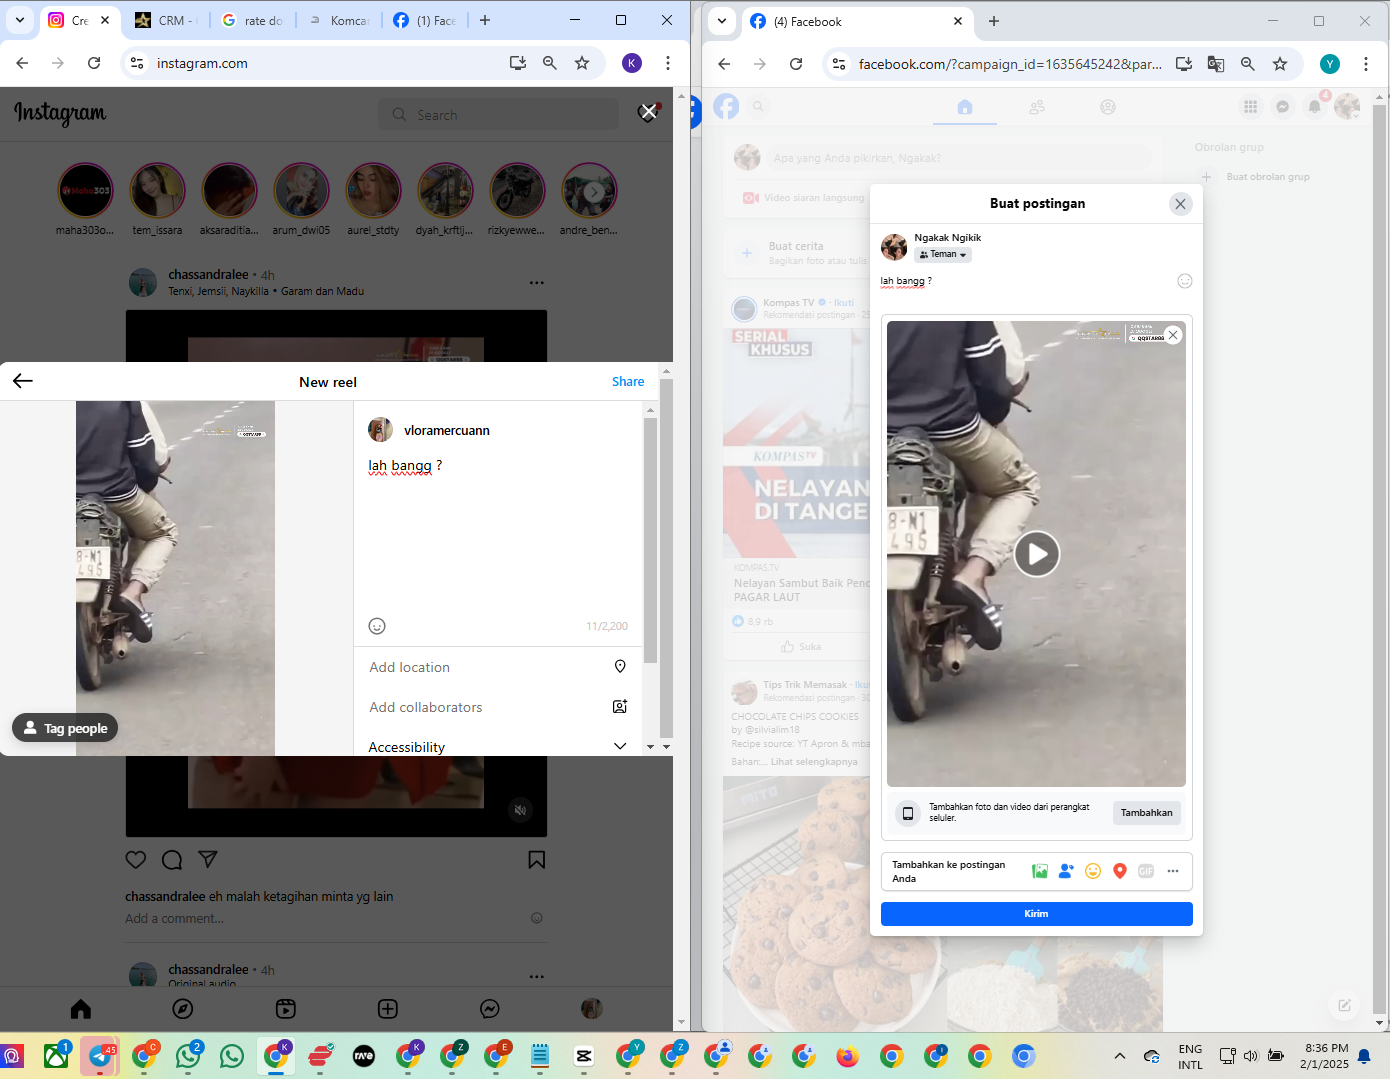This screenshot has width=1390, height=1079.
Task: Show hidden system tray icons
Action: point(1120,1056)
